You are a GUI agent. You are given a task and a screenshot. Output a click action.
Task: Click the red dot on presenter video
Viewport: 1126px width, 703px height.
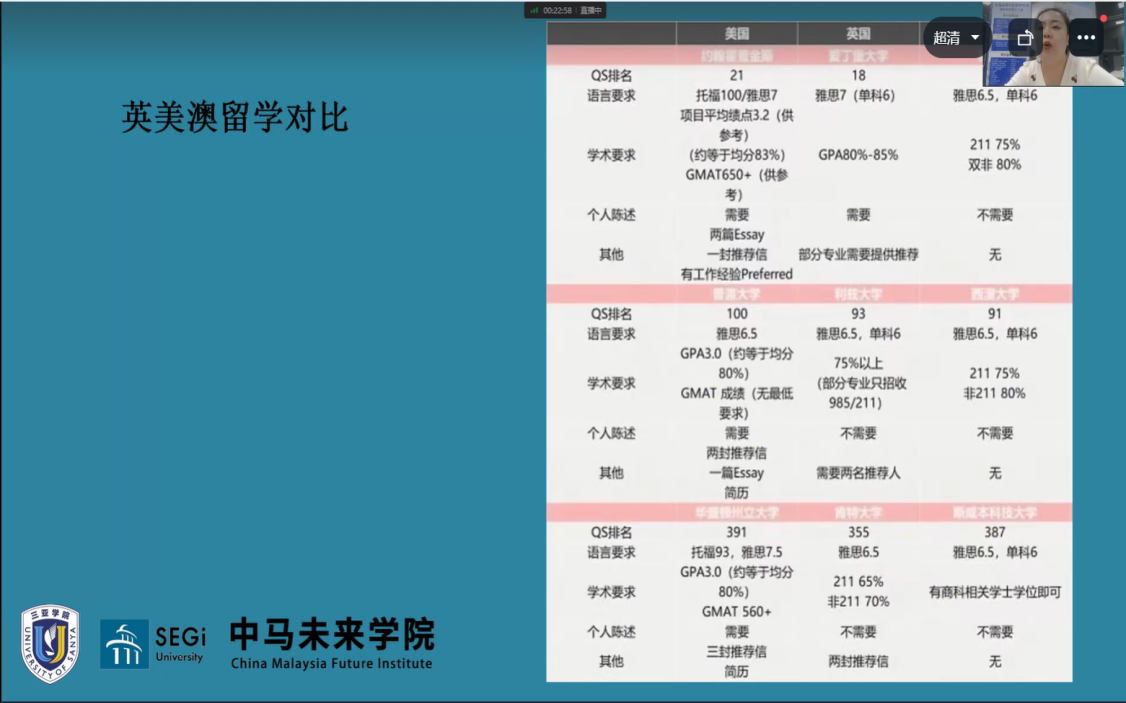pyautogui.click(x=1104, y=18)
